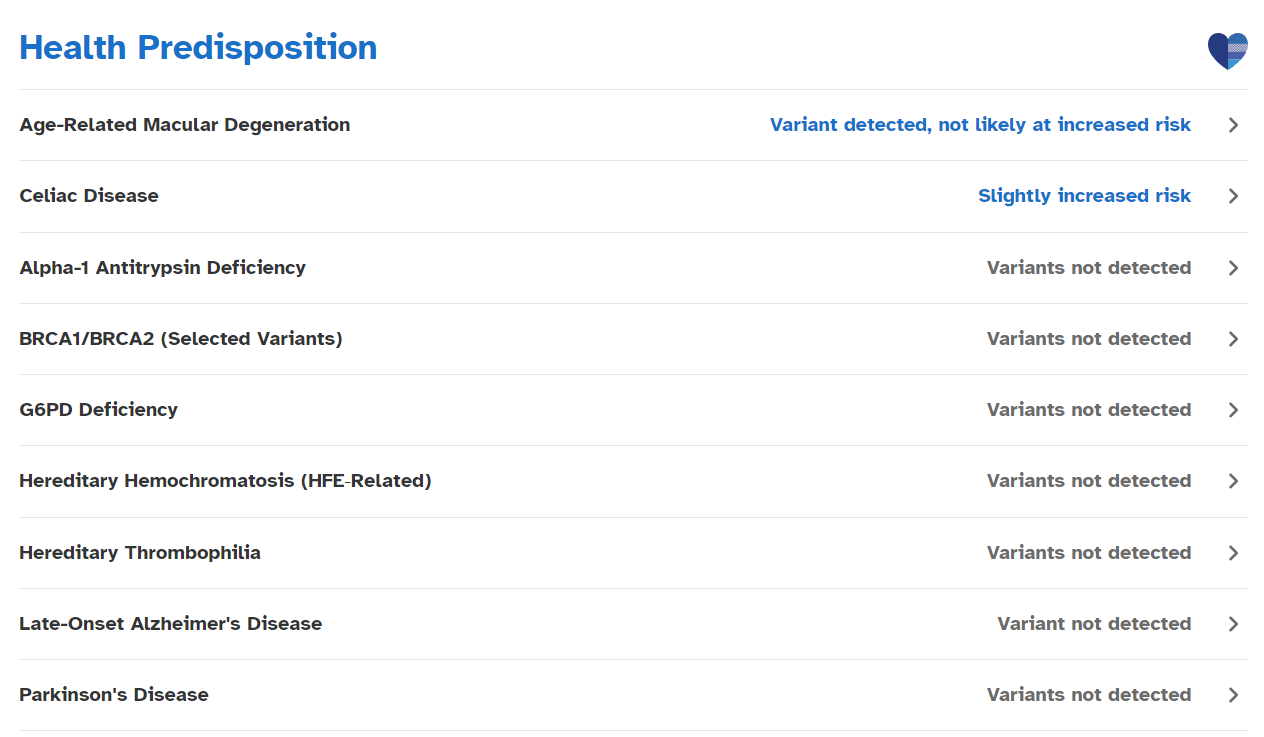Click BRCA1/BRCA2 (Selected Variants) title

[x=181, y=339]
